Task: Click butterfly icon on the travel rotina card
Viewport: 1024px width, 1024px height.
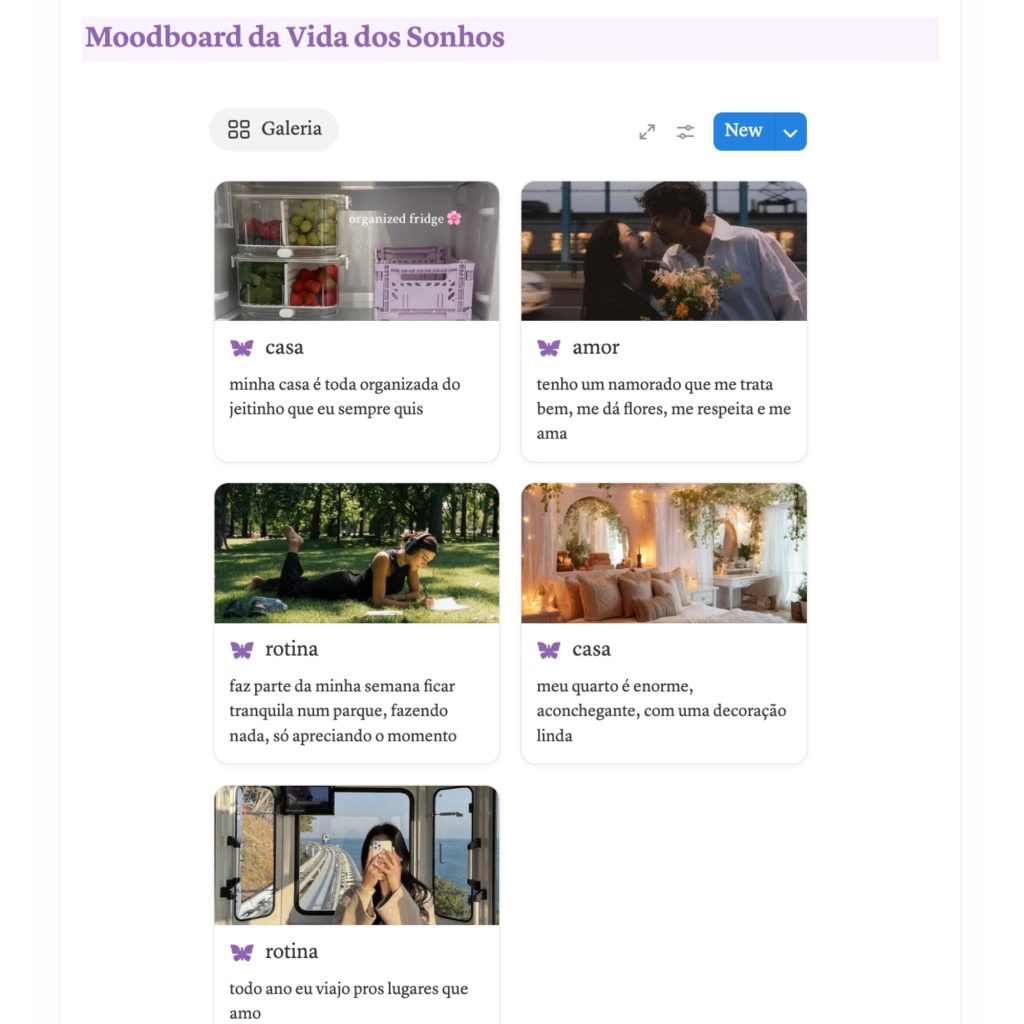Action: pos(242,952)
